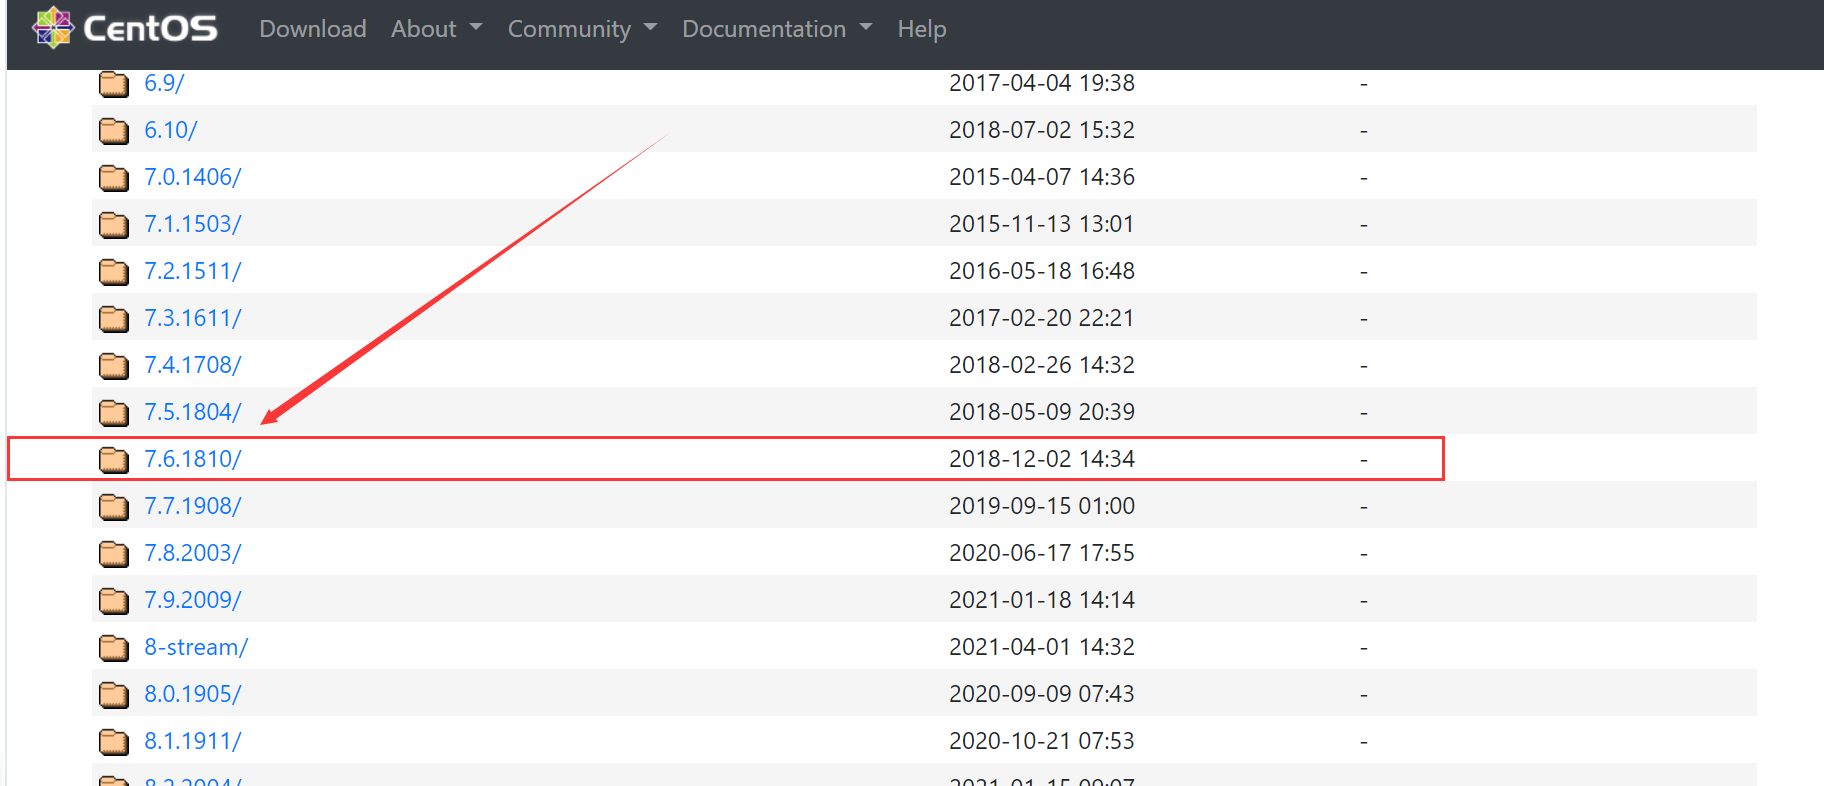Click the folder icon beside 6.9/

click(114, 84)
